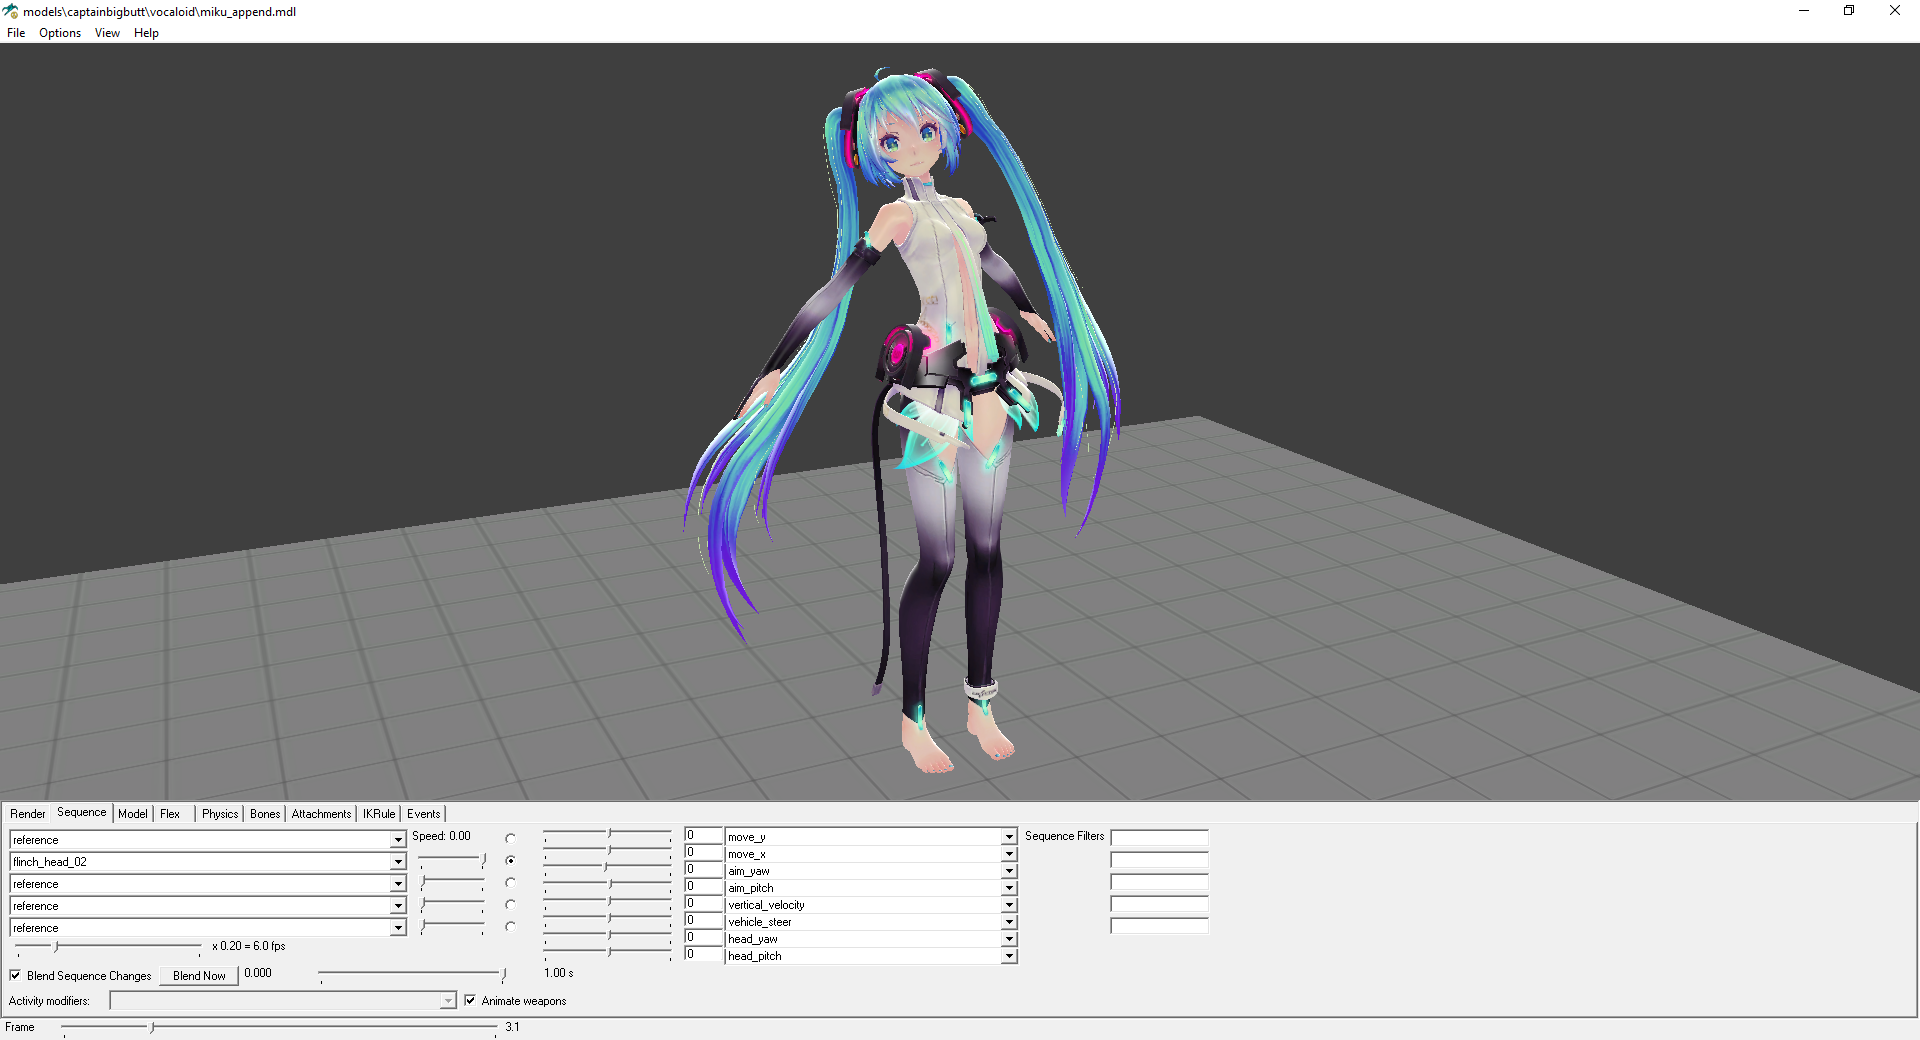Viewport: 1920px width, 1040px height.
Task: Open the Attachments tab
Action: coord(321,814)
